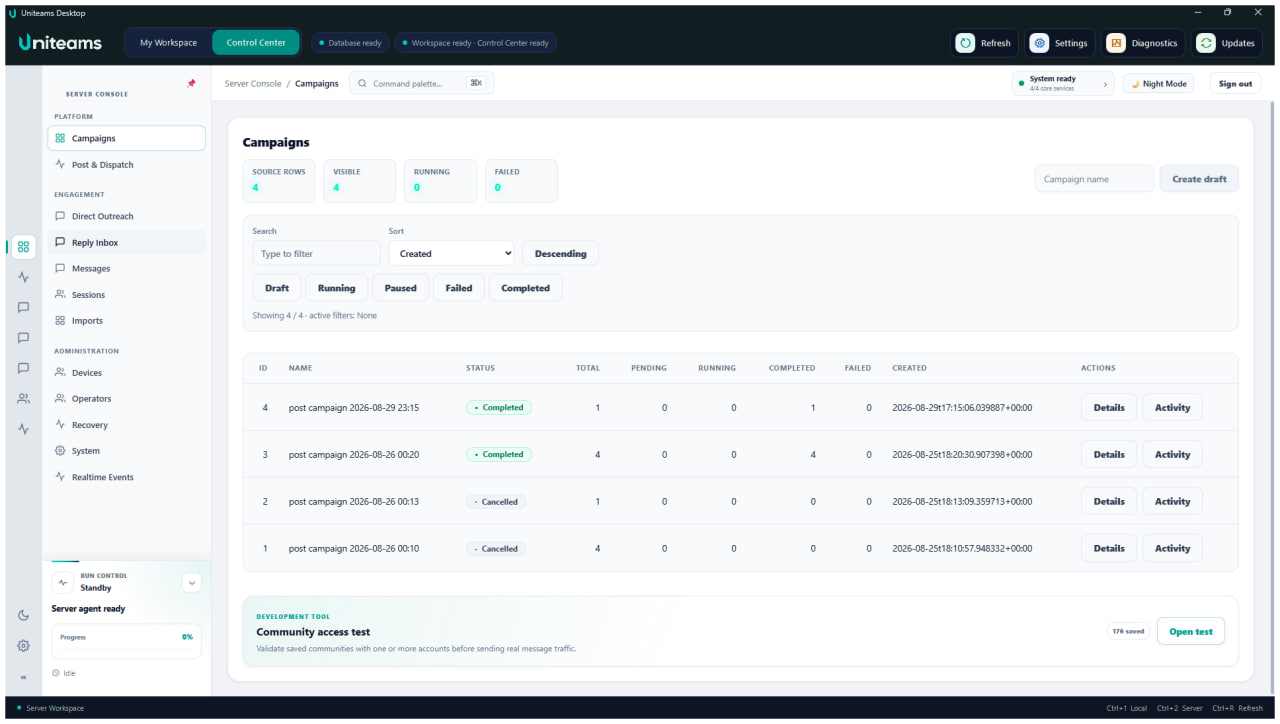Open Campaigns in the Platform section
Screen dimensions: 1280x724
(126, 139)
